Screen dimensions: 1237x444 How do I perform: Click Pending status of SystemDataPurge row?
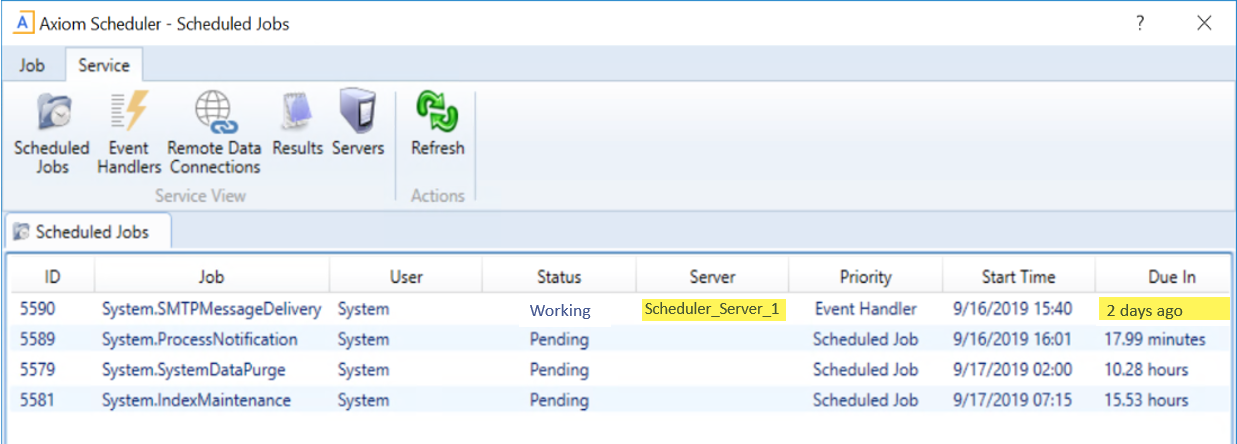coord(559,371)
